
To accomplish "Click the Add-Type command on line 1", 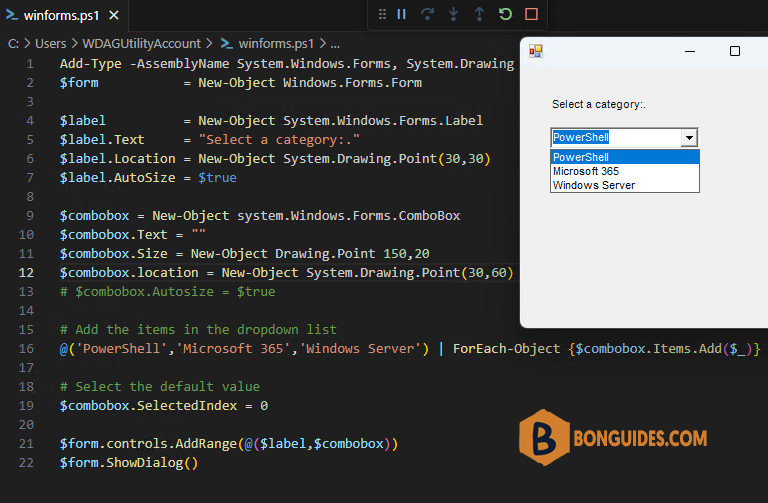I will click(x=91, y=64).
